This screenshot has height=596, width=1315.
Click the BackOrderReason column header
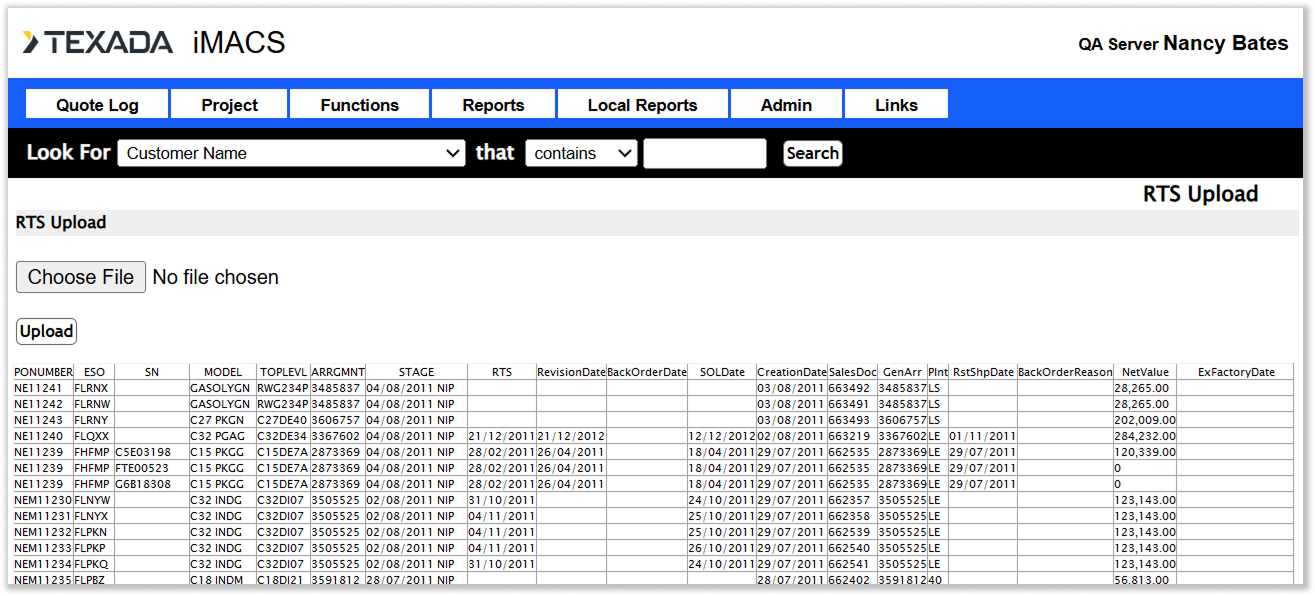coord(1065,372)
